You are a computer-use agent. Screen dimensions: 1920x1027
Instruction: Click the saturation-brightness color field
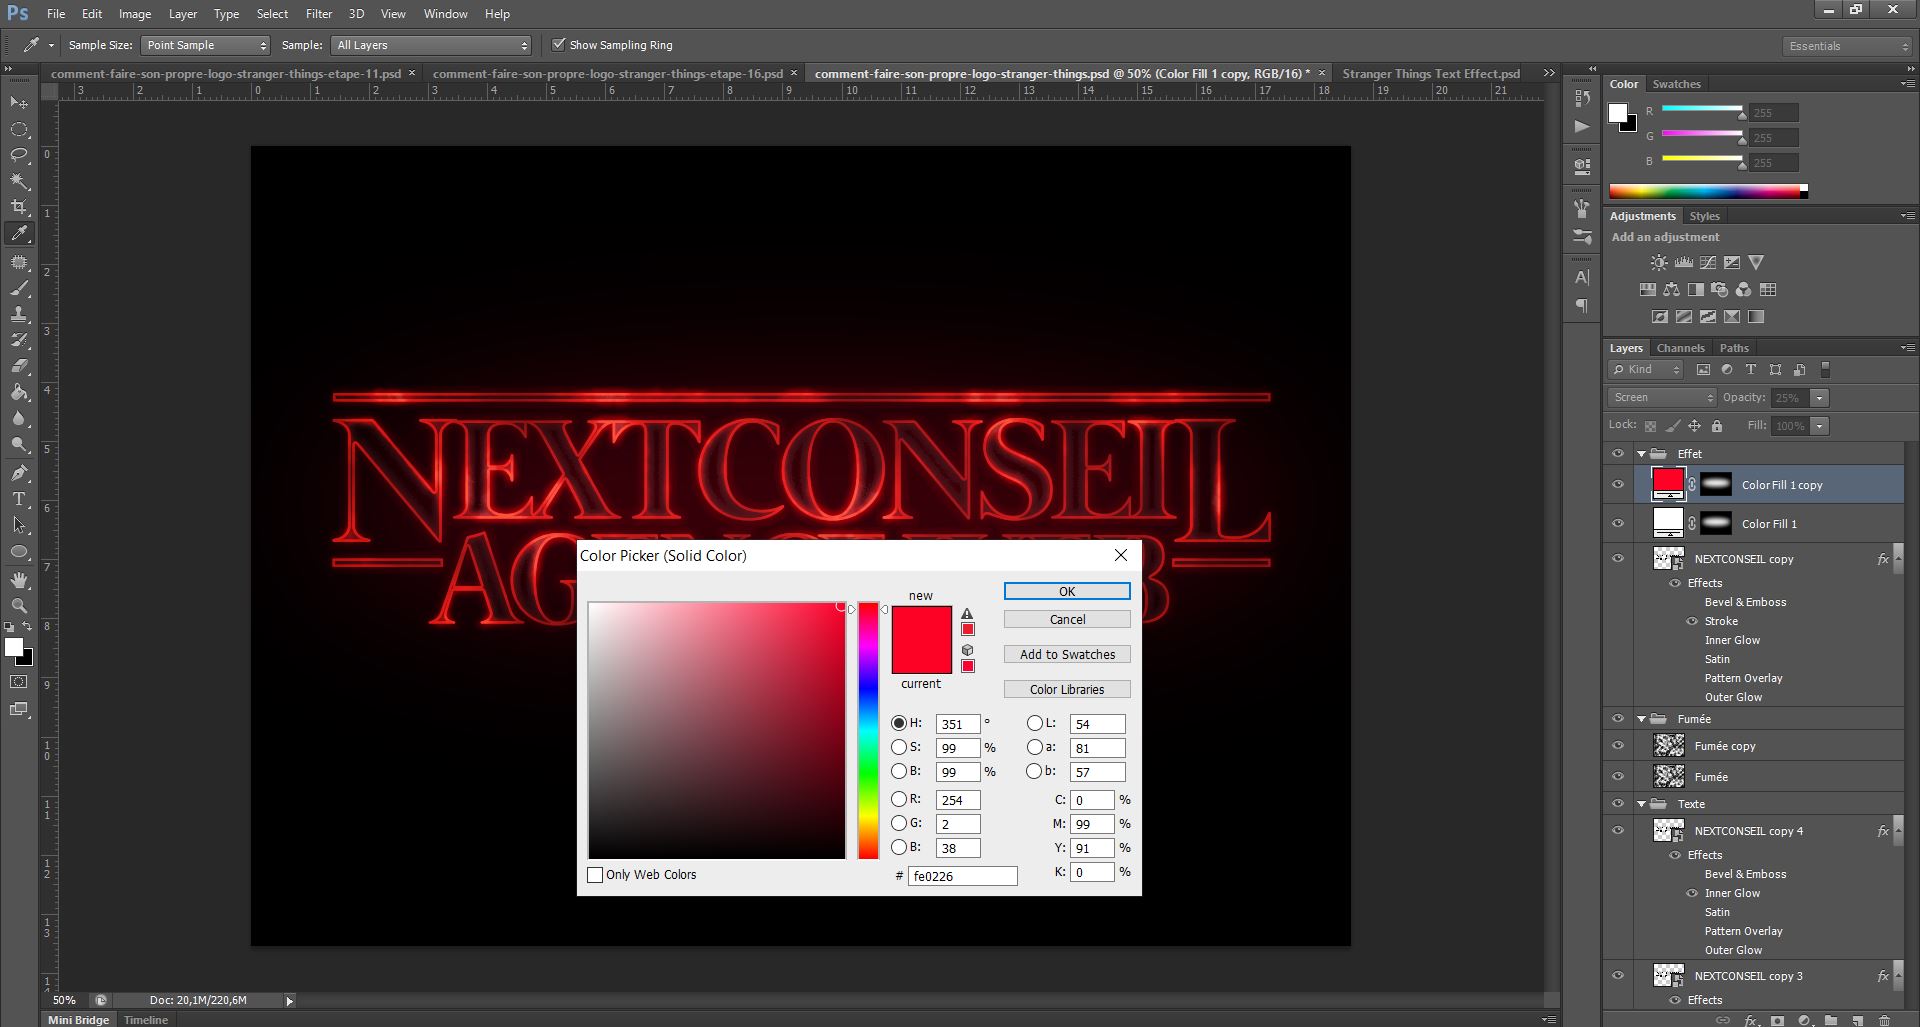point(716,730)
